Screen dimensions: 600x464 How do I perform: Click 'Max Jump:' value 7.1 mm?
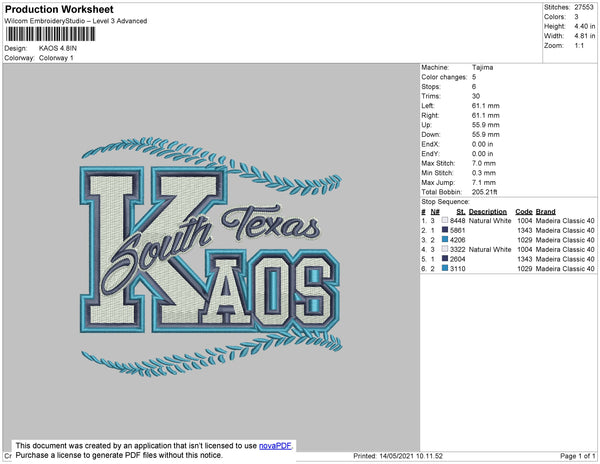tap(484, 182)
